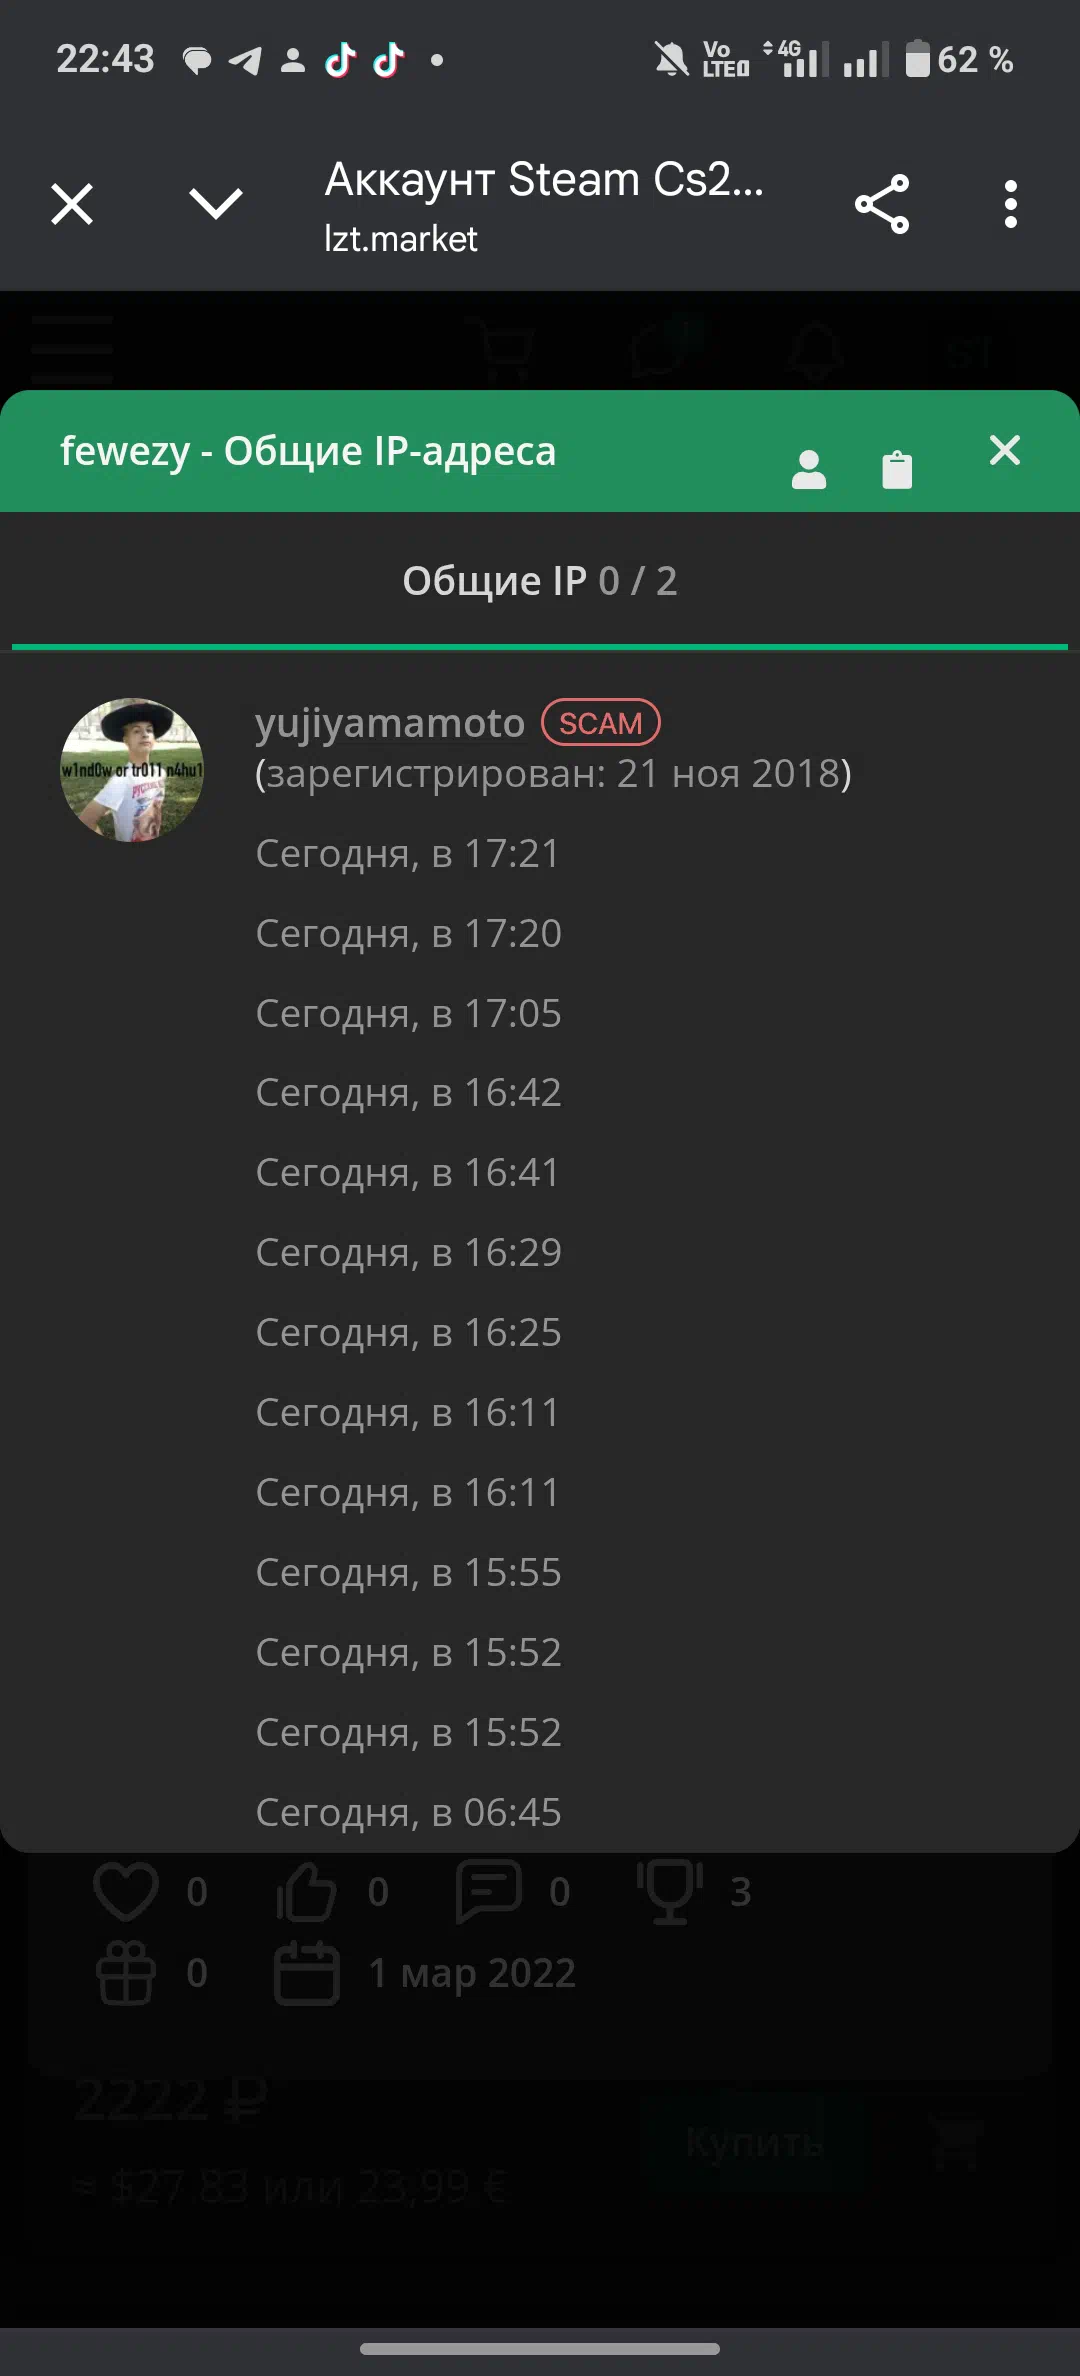Expand the browser downward chevron
The height and width of the screenshot is (2376, 1080).
click(216, 204)
